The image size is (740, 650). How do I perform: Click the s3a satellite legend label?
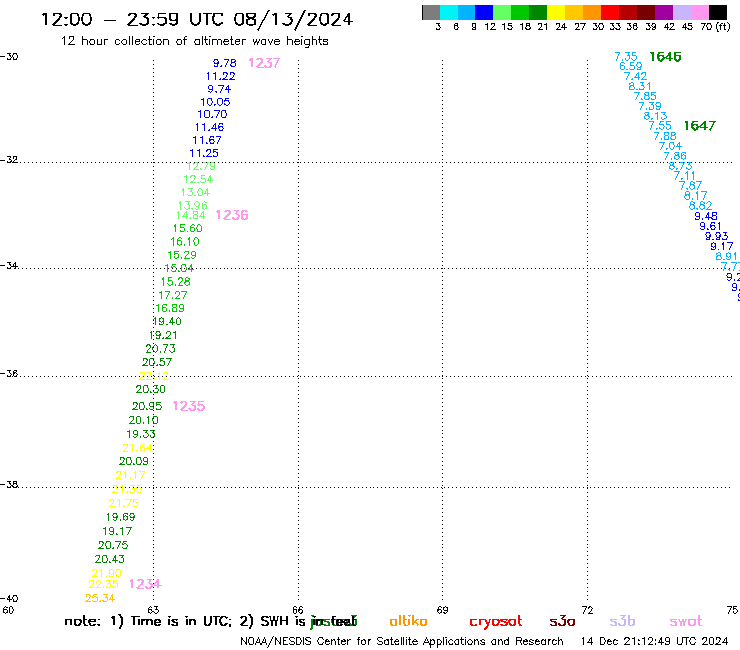pos(562,622)
